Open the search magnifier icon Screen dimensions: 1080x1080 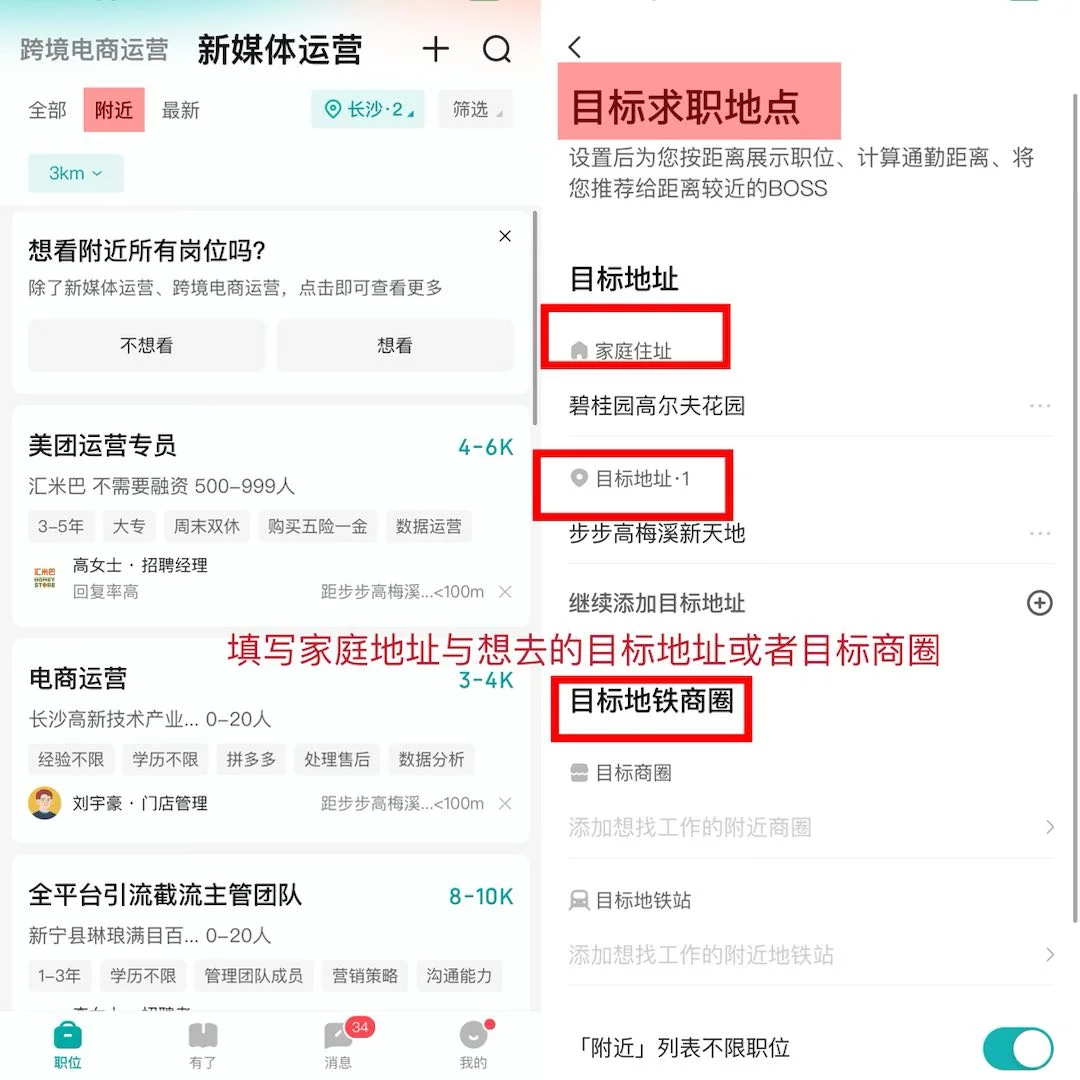497,50
